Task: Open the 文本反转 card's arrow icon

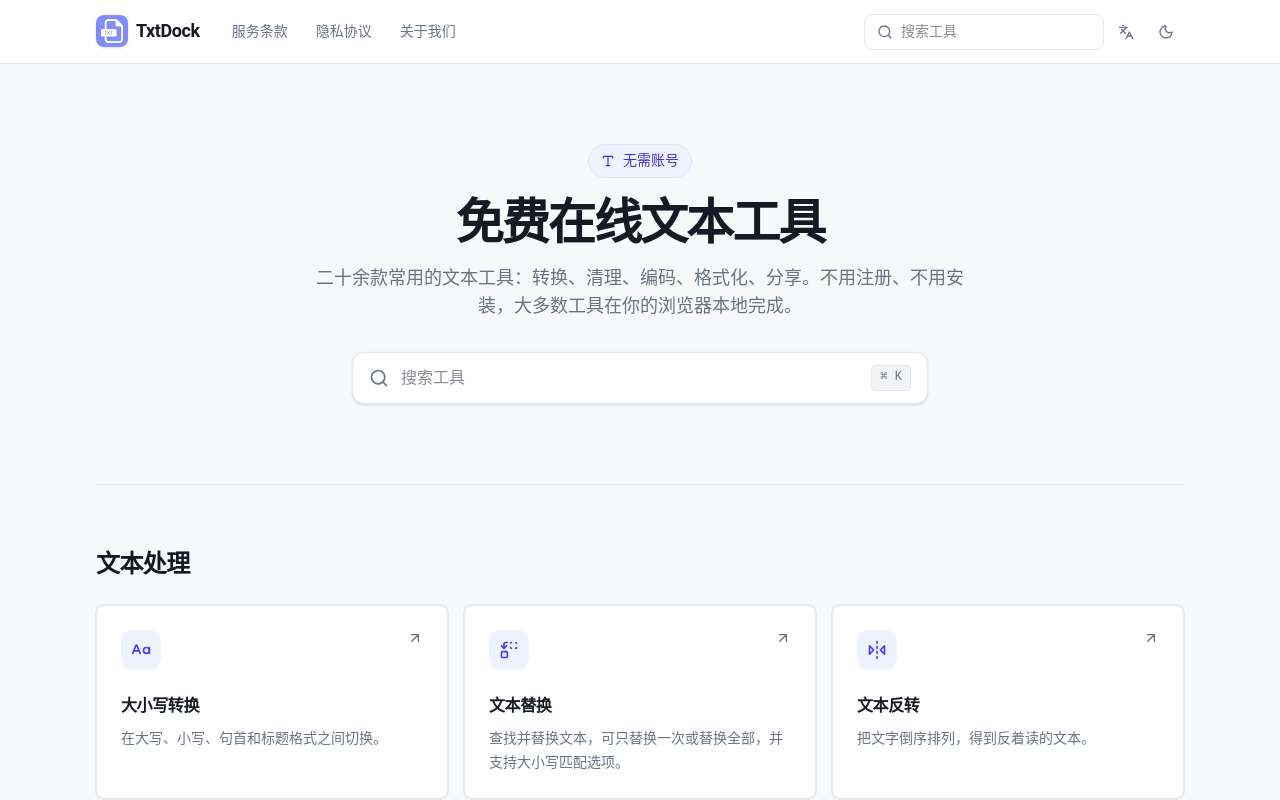Action: (x=1151, y=638)
